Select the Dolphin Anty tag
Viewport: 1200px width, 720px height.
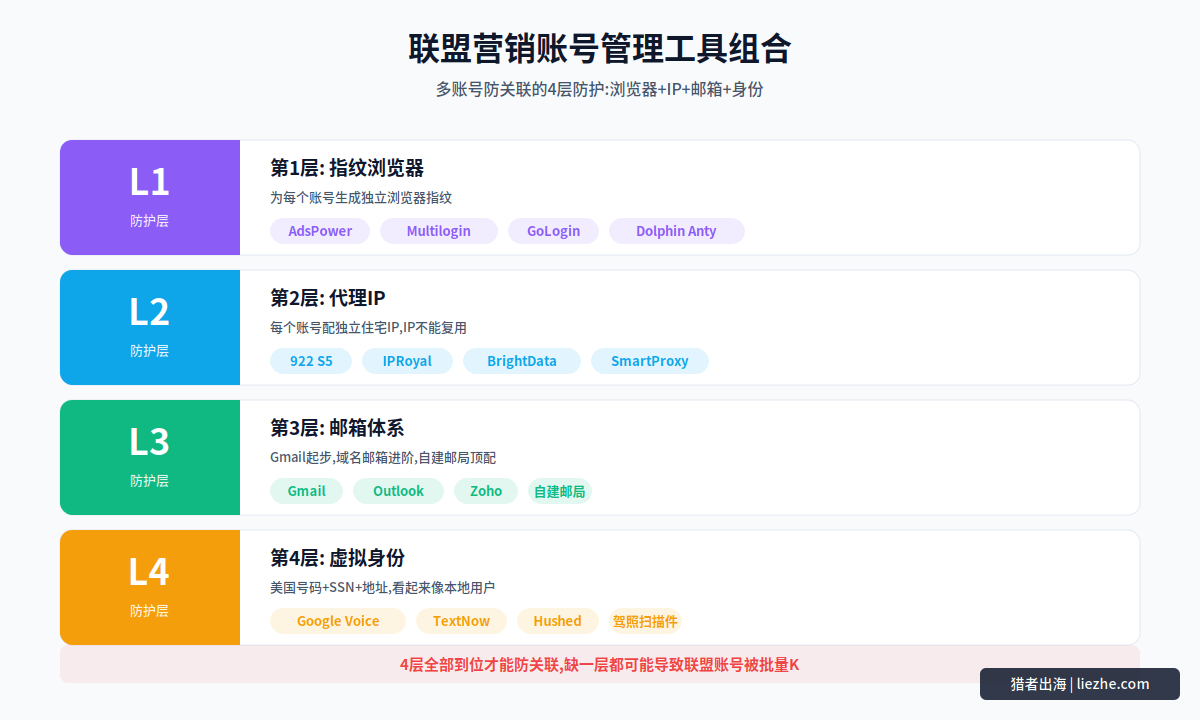coord(676,231)
